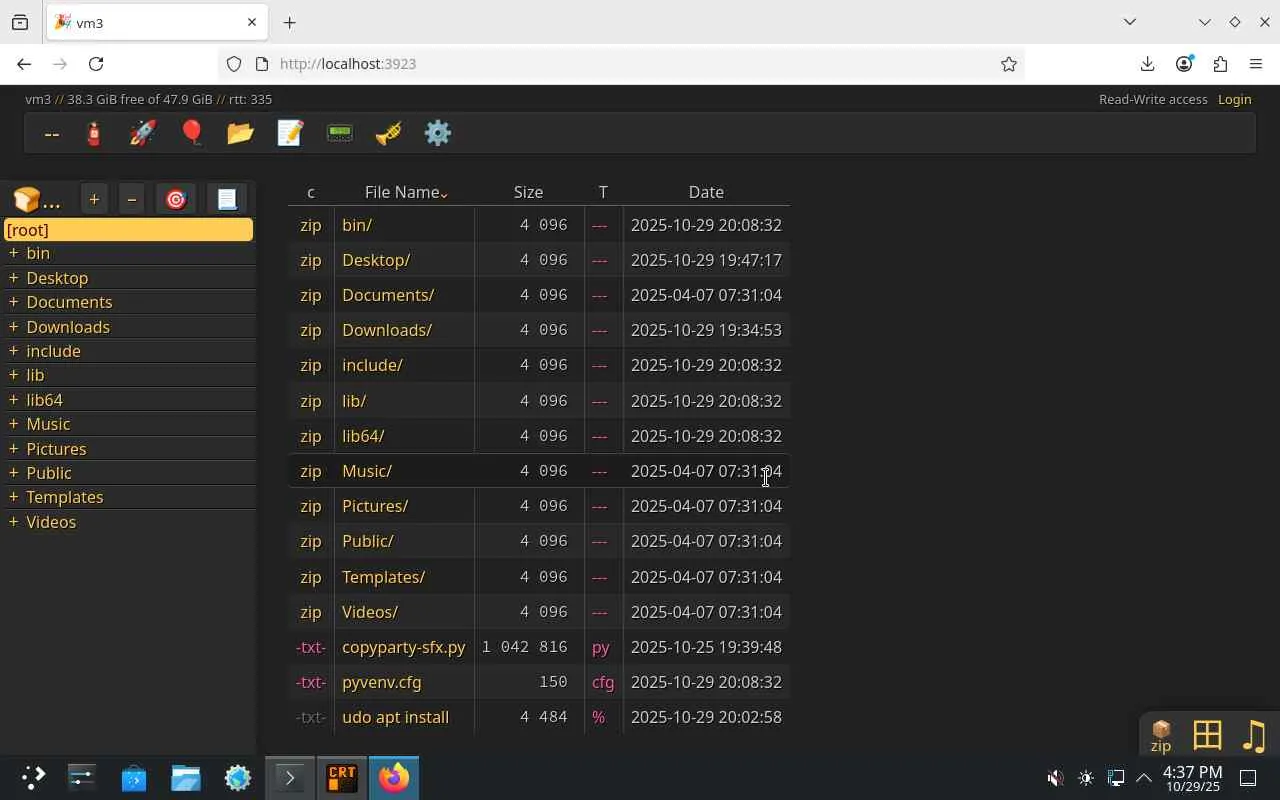Select the [root] node in the tree
The image size is (1280, 800).
tap(128, 230)
